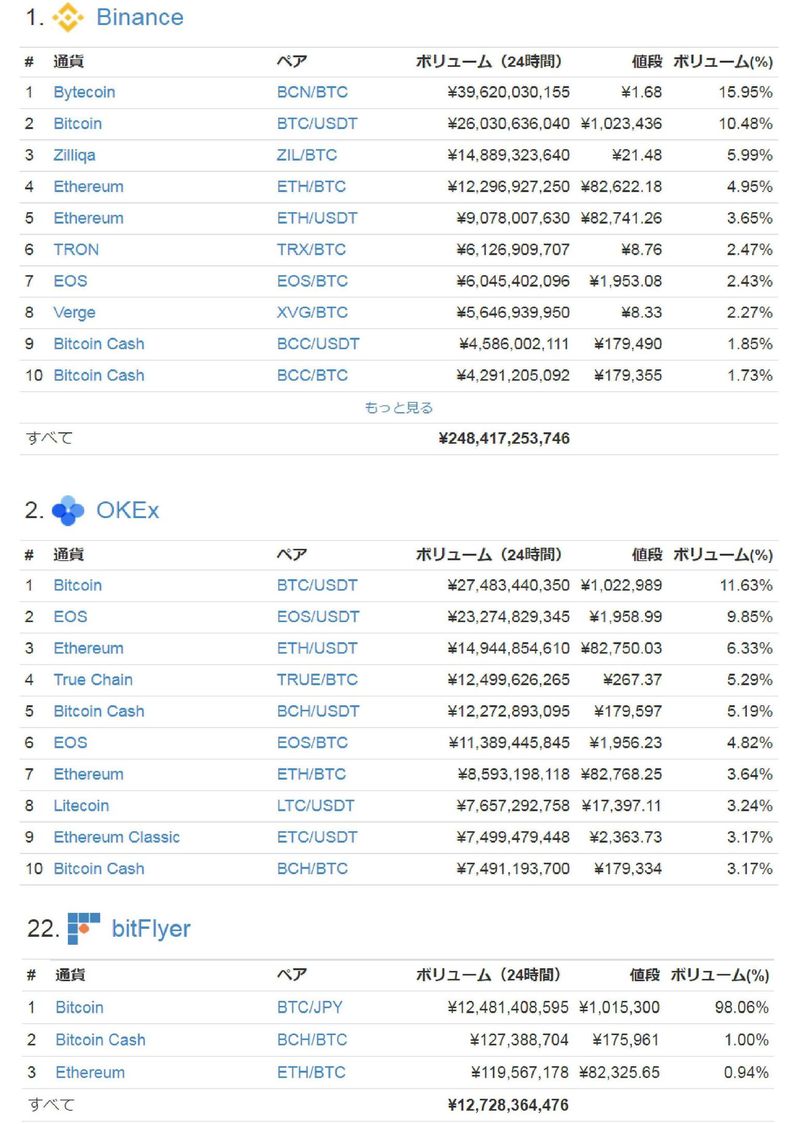Viewport: 800px width, 1124px height.
Task: Click the bitFlyer logo icon
Action: pyautogui.click(x=84, y=929)
